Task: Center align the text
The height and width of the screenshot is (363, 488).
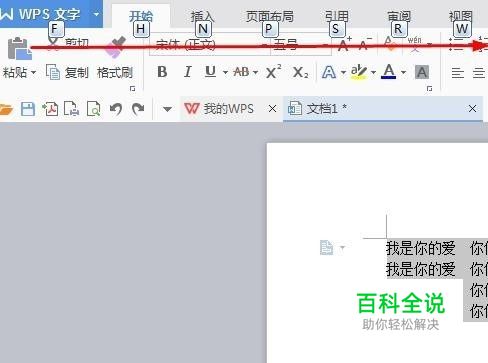Action: pos(479,73)
